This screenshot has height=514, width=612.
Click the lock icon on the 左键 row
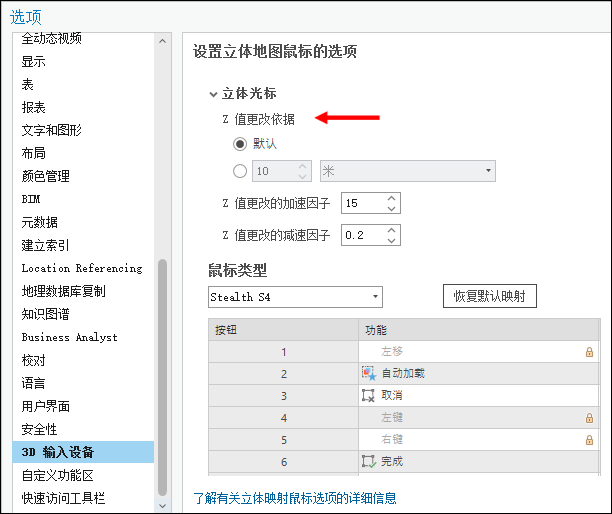pos(589,418)
